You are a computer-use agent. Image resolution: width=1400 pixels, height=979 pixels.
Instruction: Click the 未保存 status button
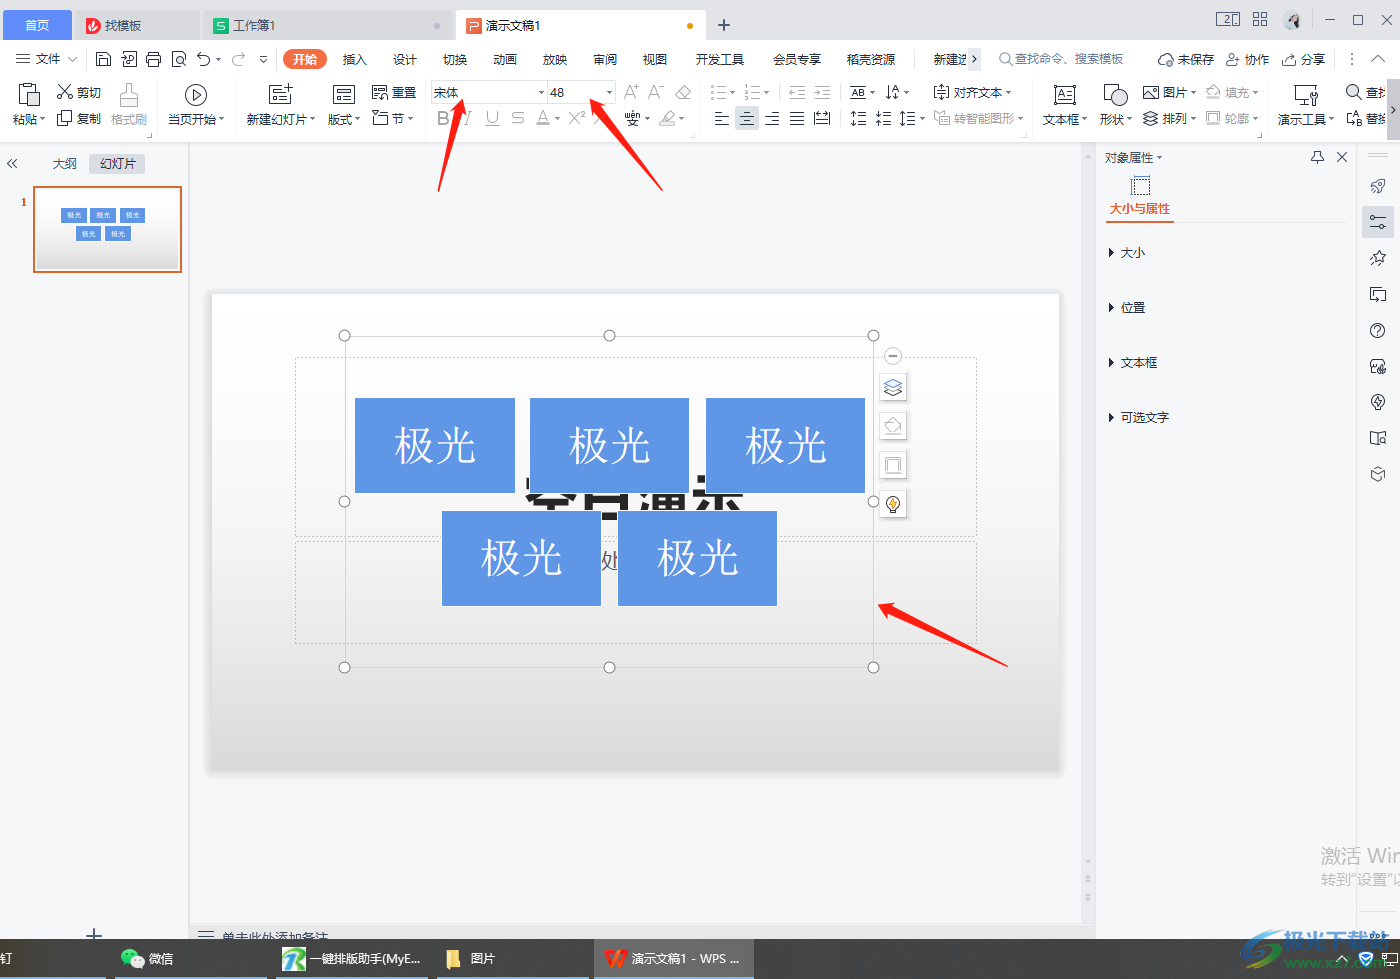(1186, 59)
